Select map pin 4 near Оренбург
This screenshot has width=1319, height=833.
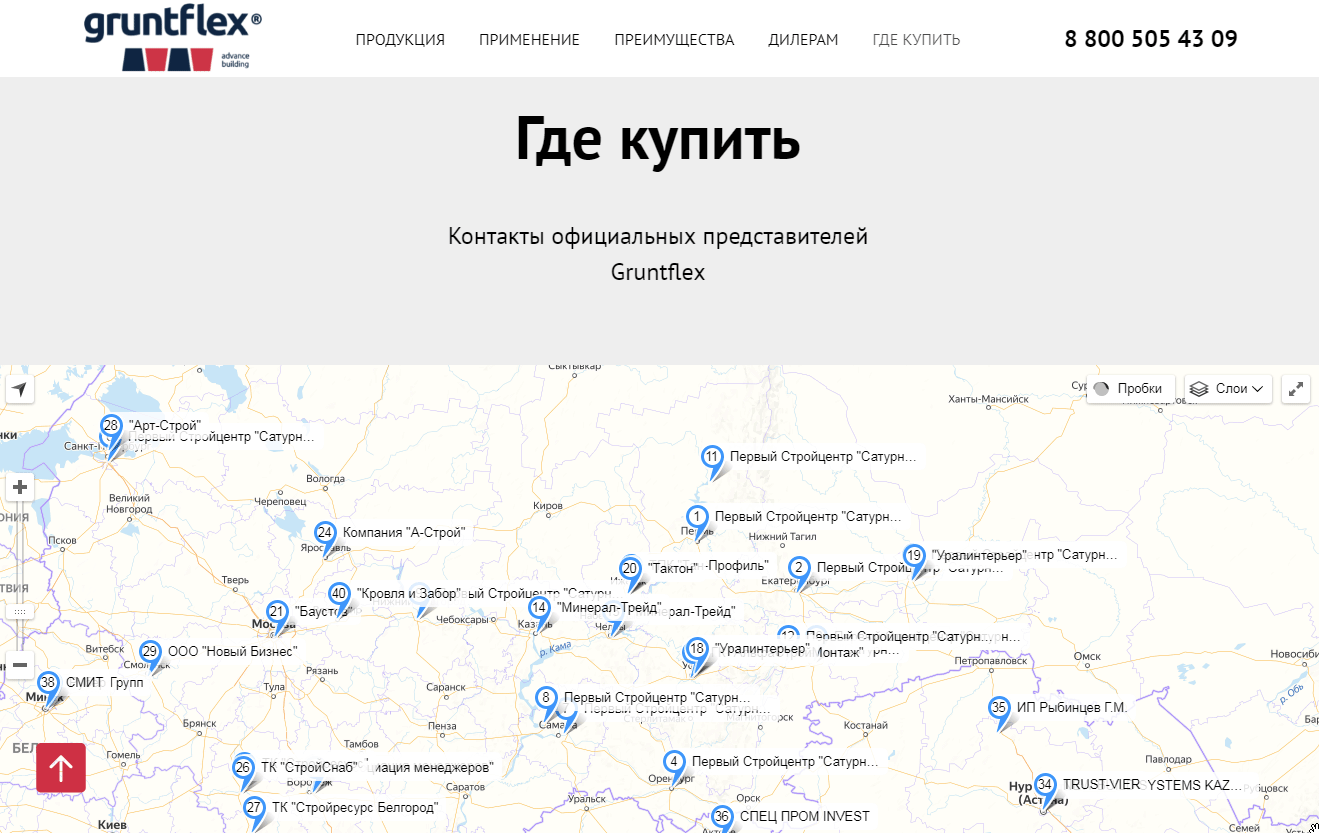click(x=674, y=763)
